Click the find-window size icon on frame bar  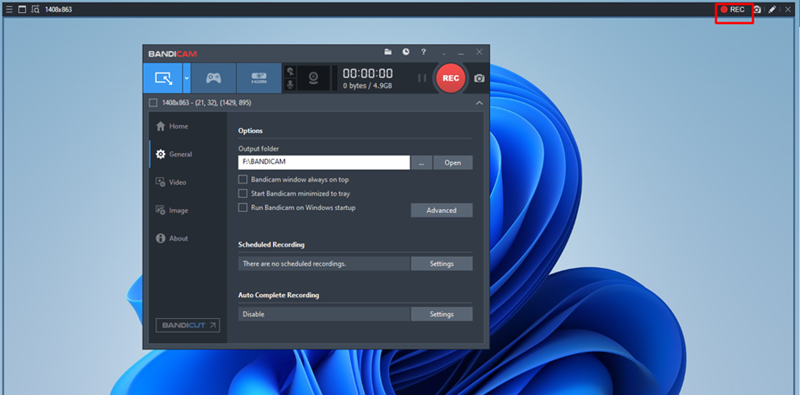pyautogui.click(x=35, y=9)
